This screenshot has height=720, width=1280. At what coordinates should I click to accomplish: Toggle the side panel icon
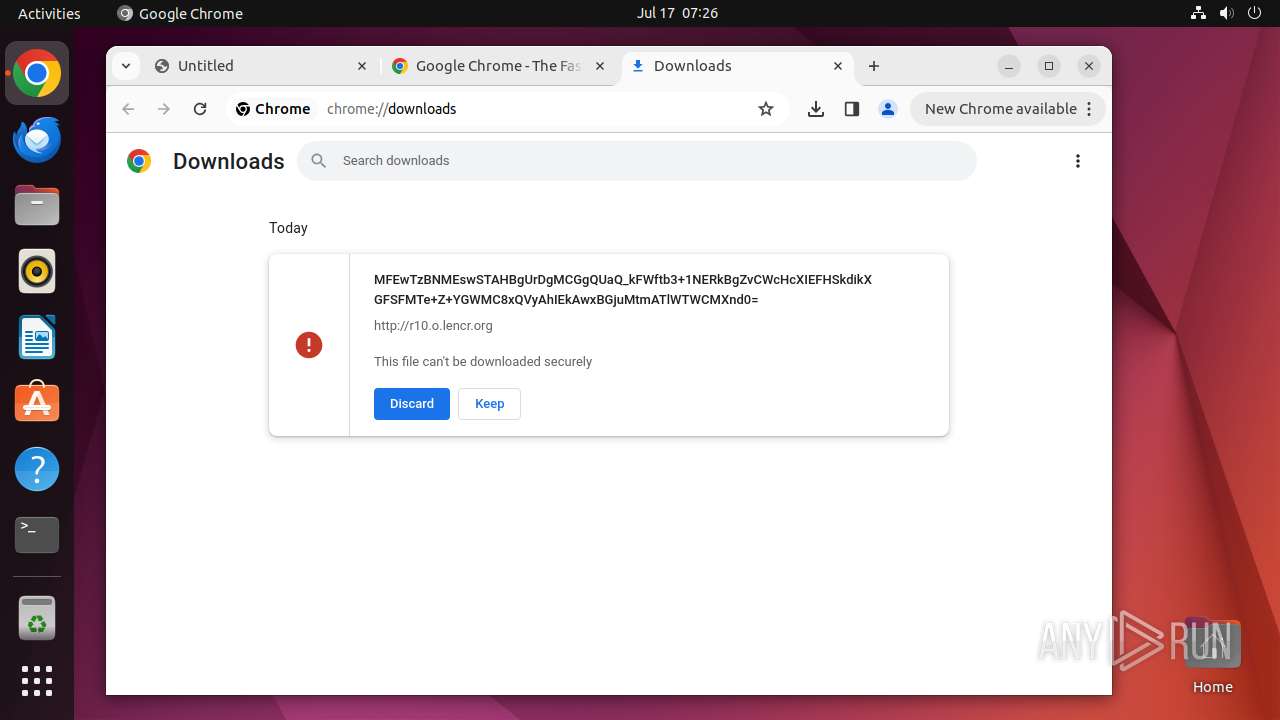[852, 109]
